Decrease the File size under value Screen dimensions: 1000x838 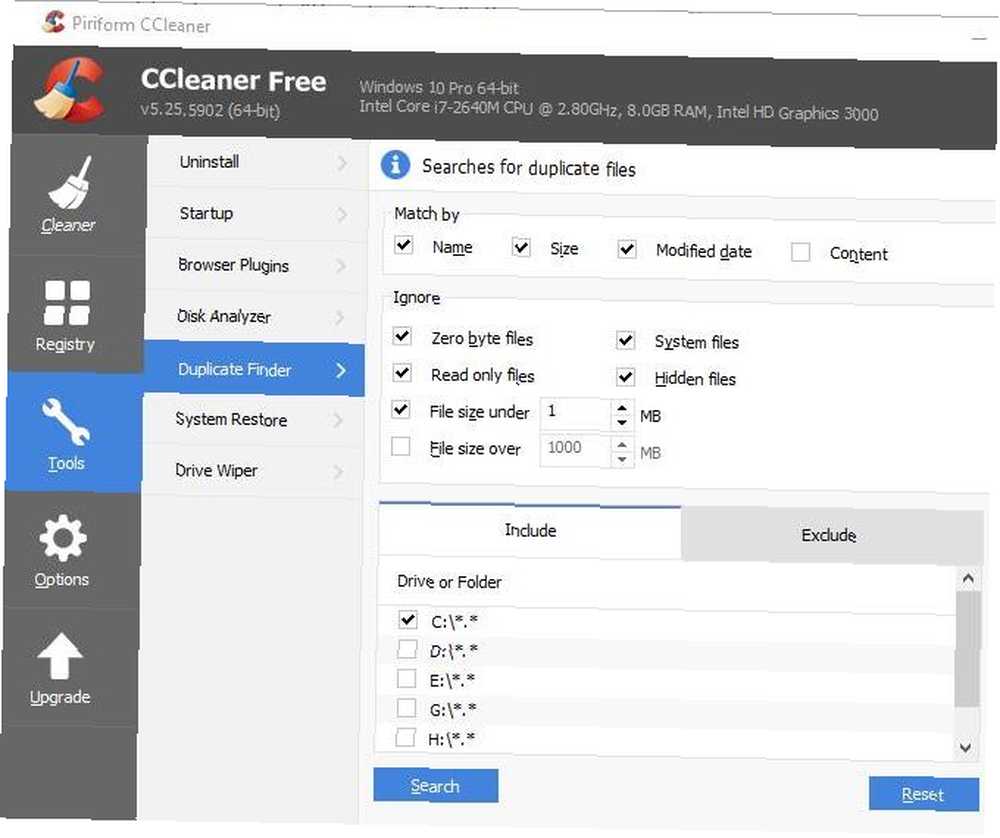622,422
